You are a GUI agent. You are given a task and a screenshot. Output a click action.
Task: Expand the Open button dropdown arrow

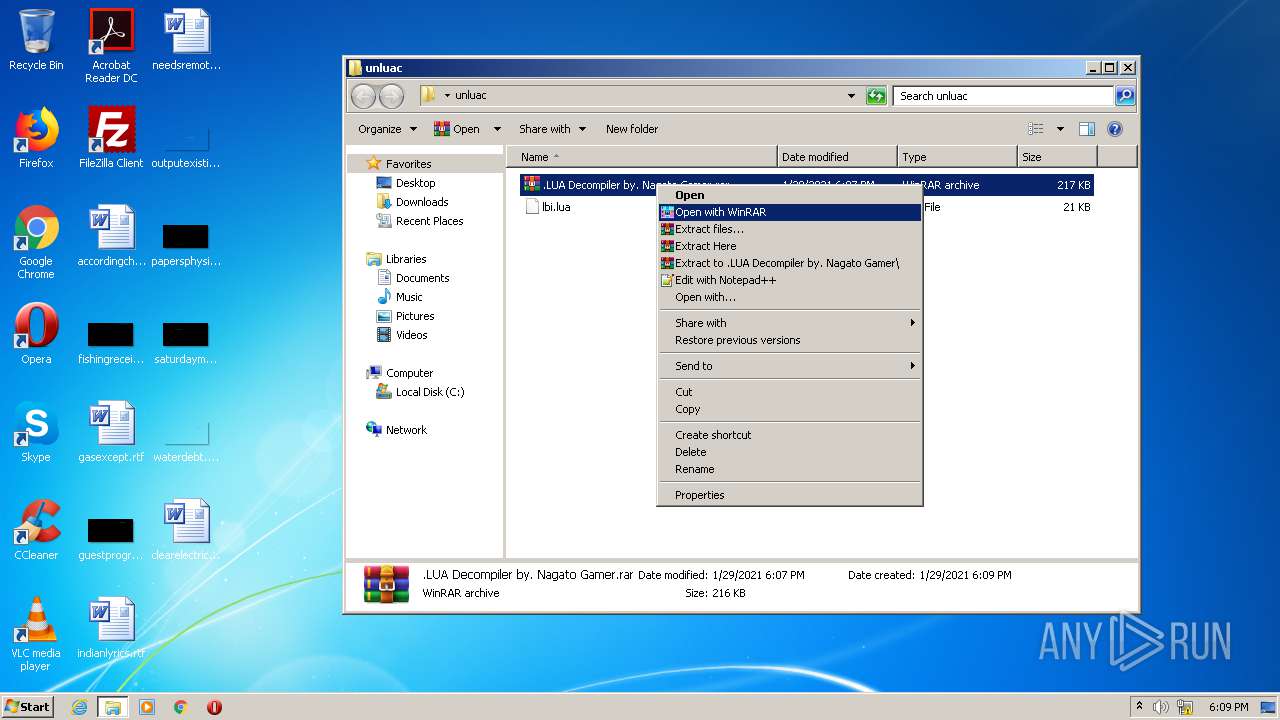click(x=497, y=129)
